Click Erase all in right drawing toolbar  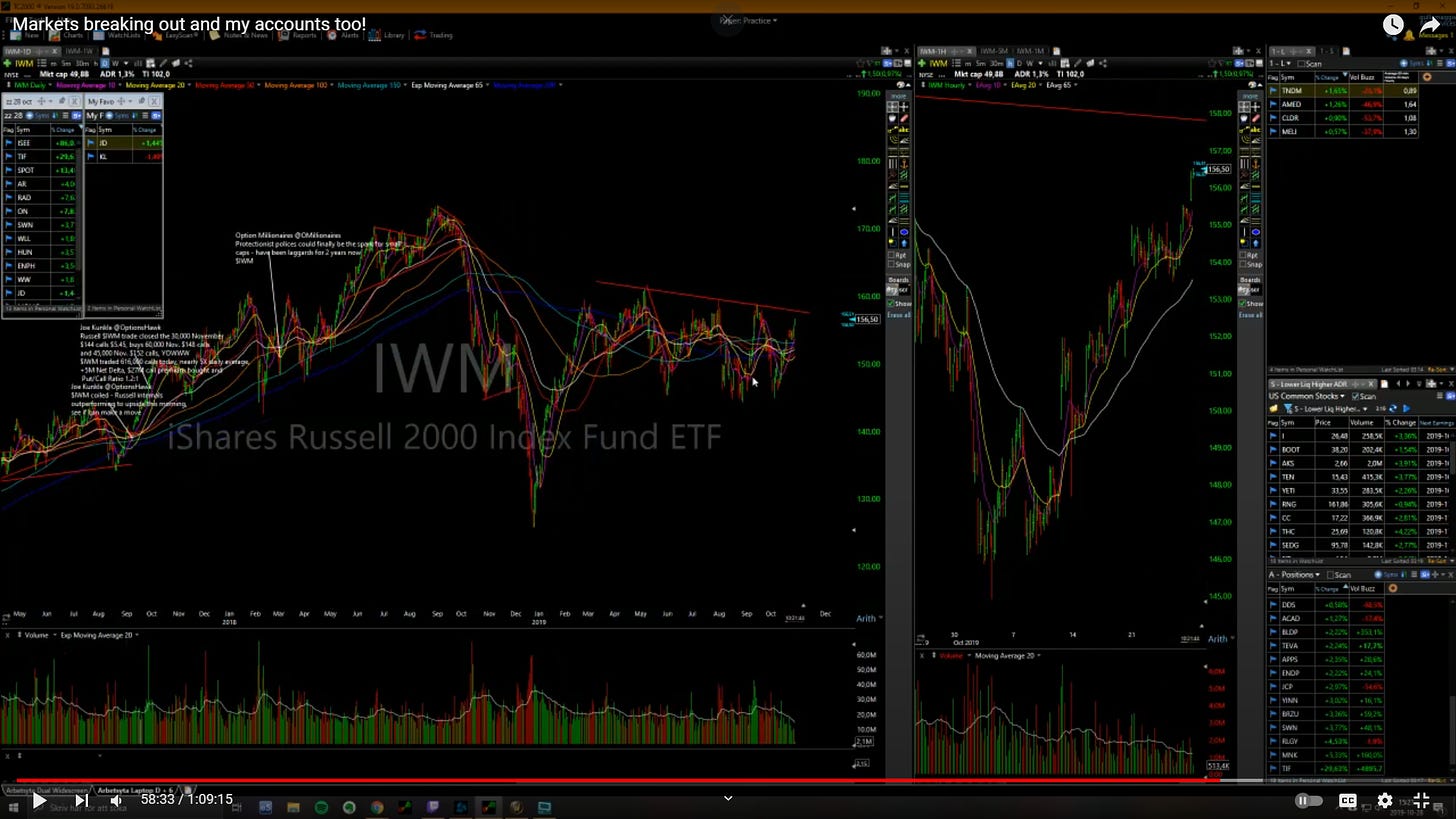tap(1251, 315)
